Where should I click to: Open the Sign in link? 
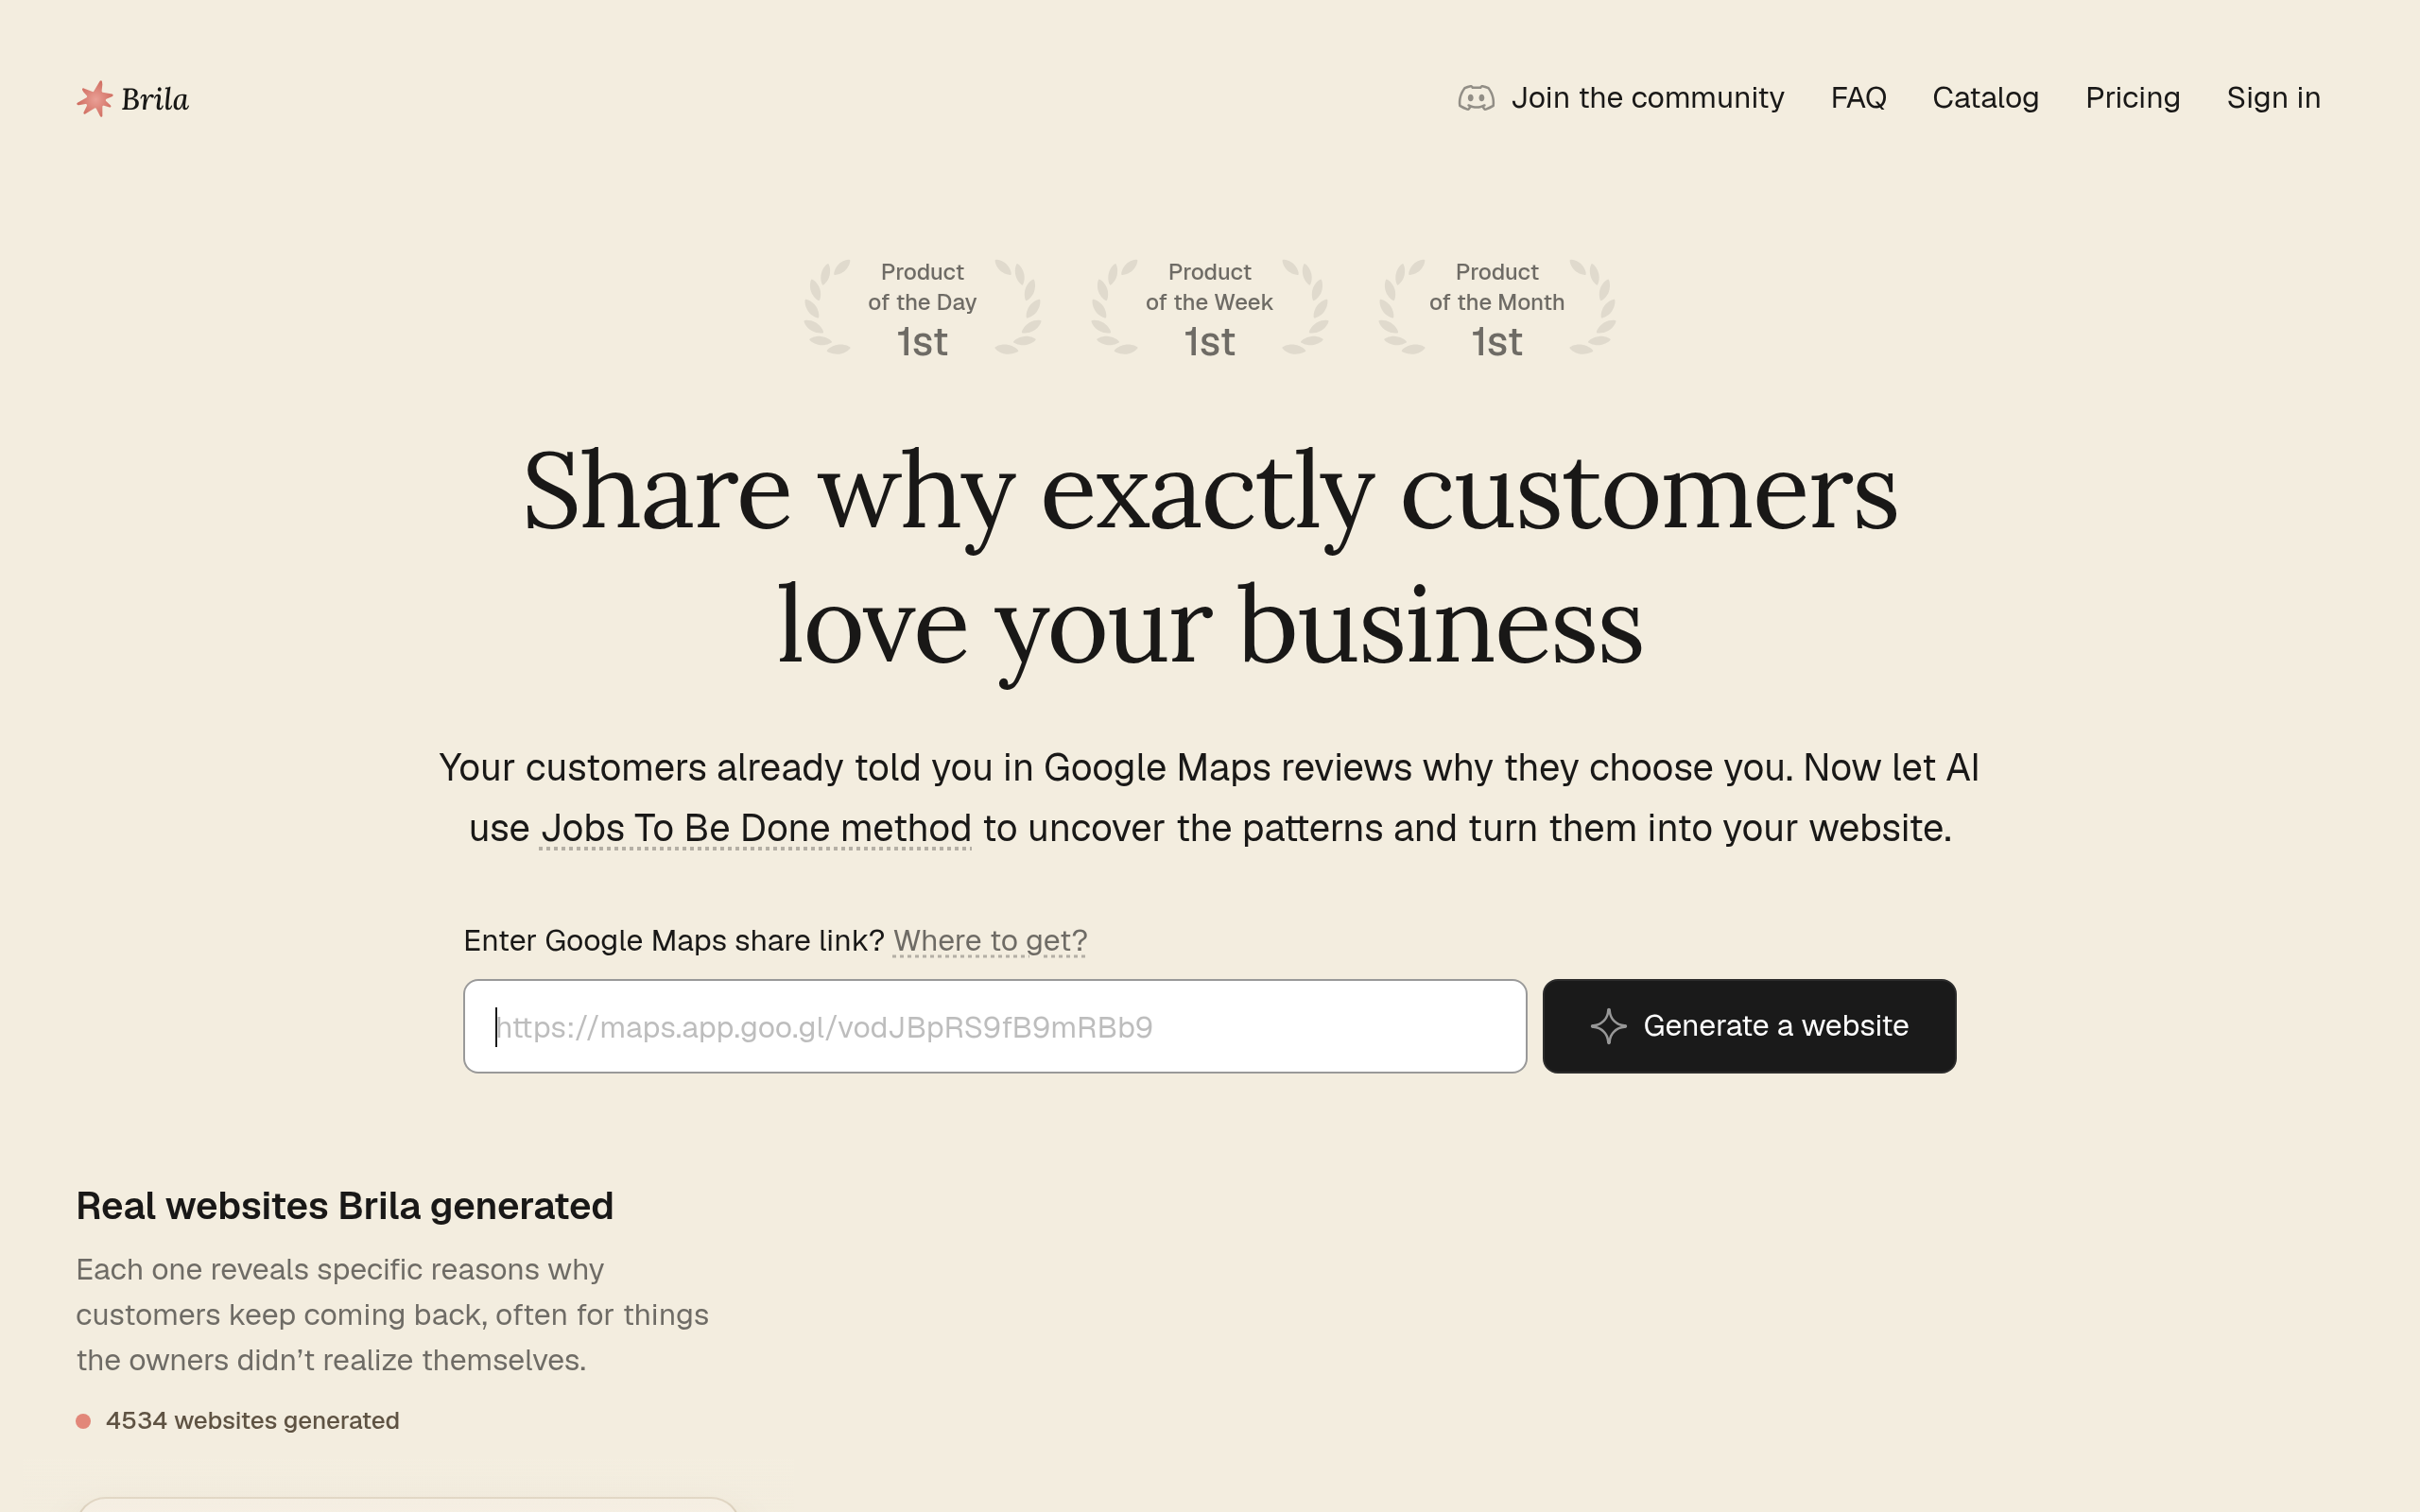(x=2273, y=98)
